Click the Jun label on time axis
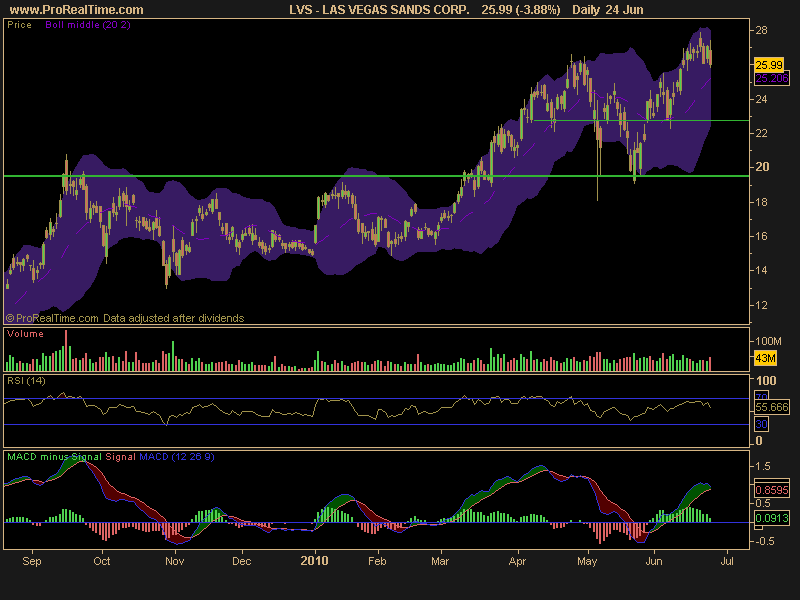 [654, 561]
